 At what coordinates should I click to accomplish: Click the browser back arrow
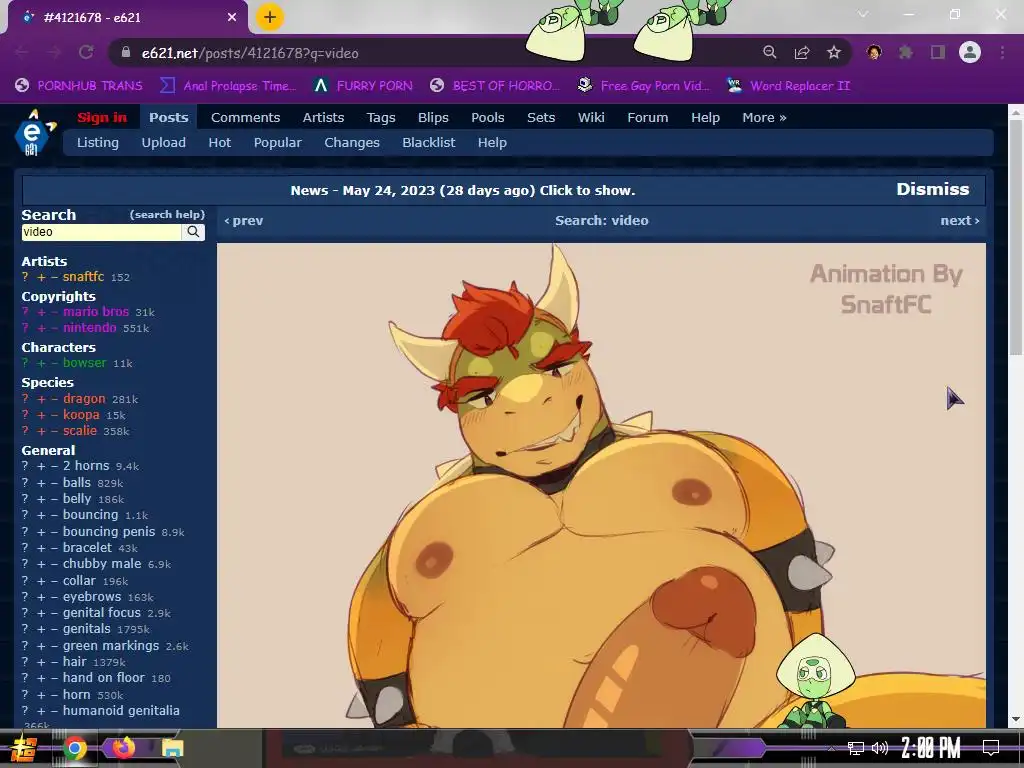(x=22, y=52)
